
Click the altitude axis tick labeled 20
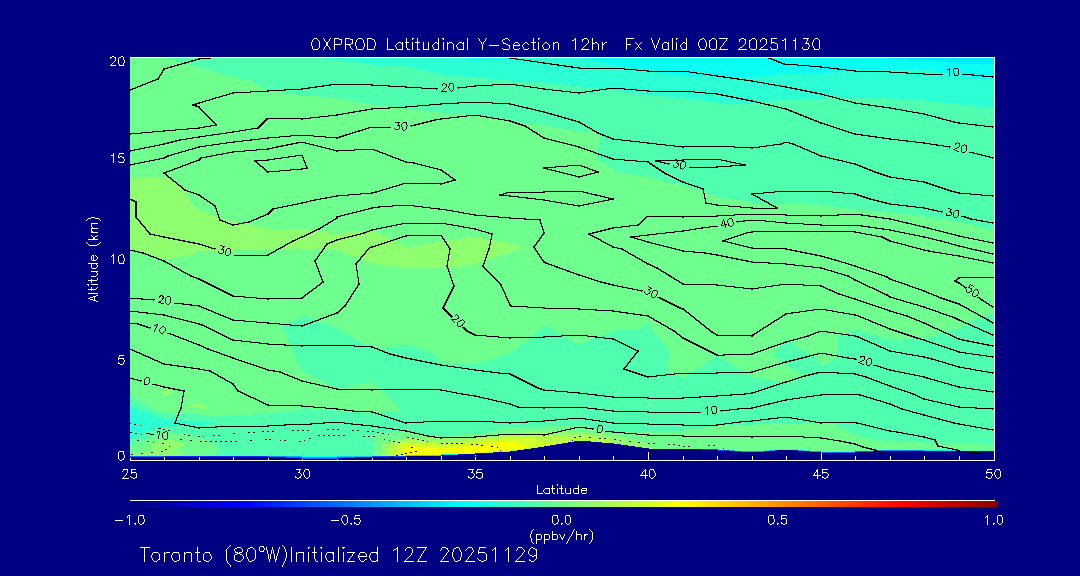[x=115, y=61]
